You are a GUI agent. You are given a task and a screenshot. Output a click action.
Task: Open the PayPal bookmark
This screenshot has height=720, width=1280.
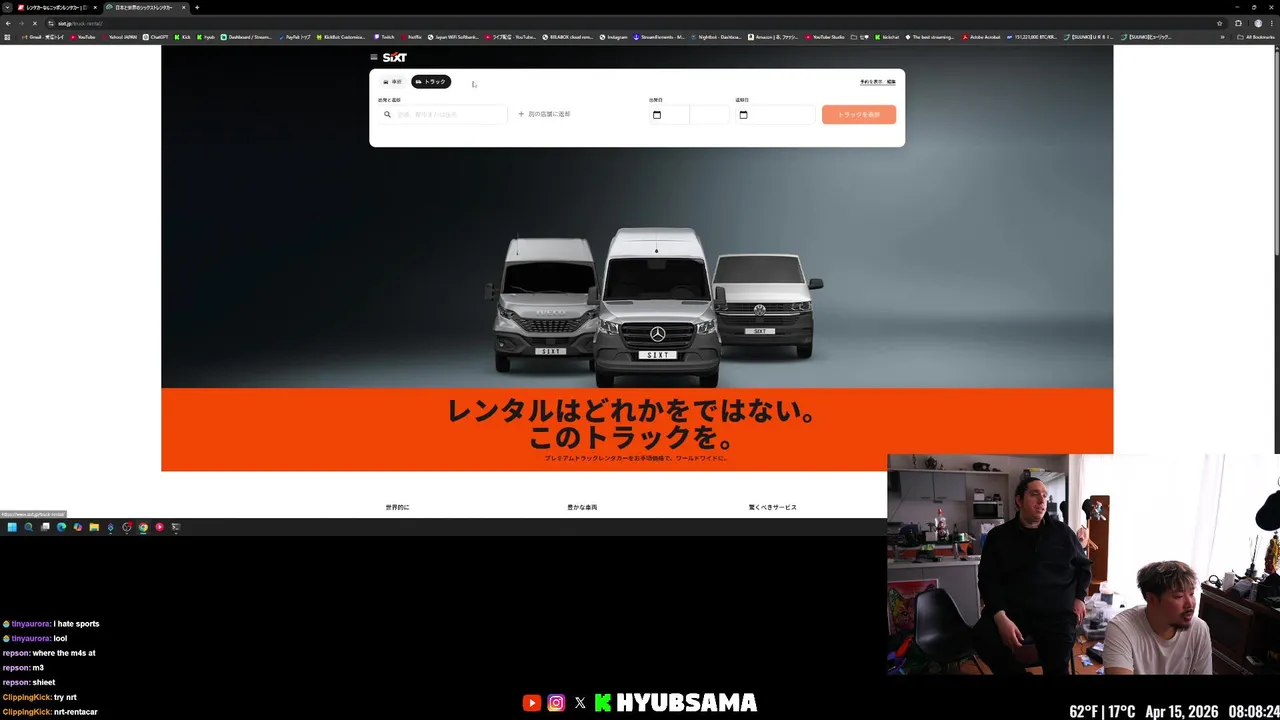coord(296,37)
